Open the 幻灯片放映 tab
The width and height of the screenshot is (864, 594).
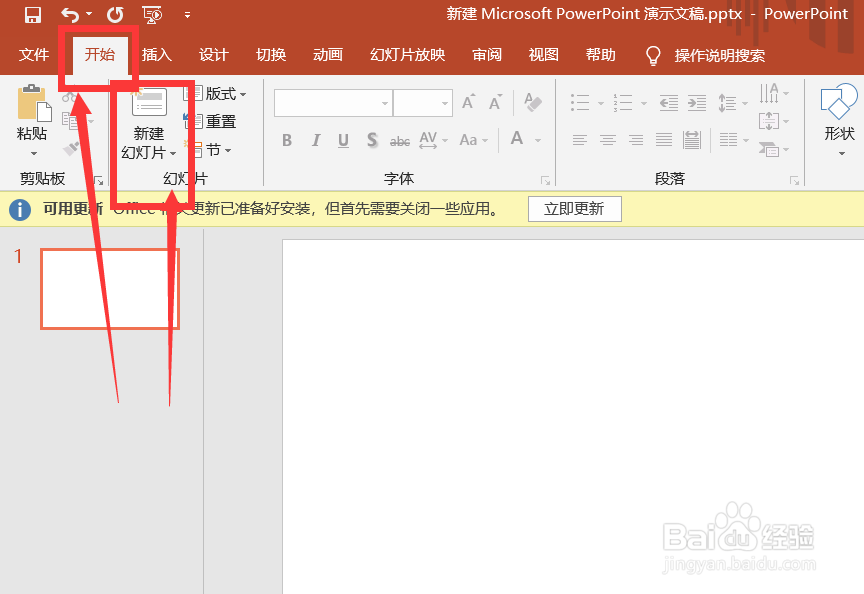click(407, 55)
